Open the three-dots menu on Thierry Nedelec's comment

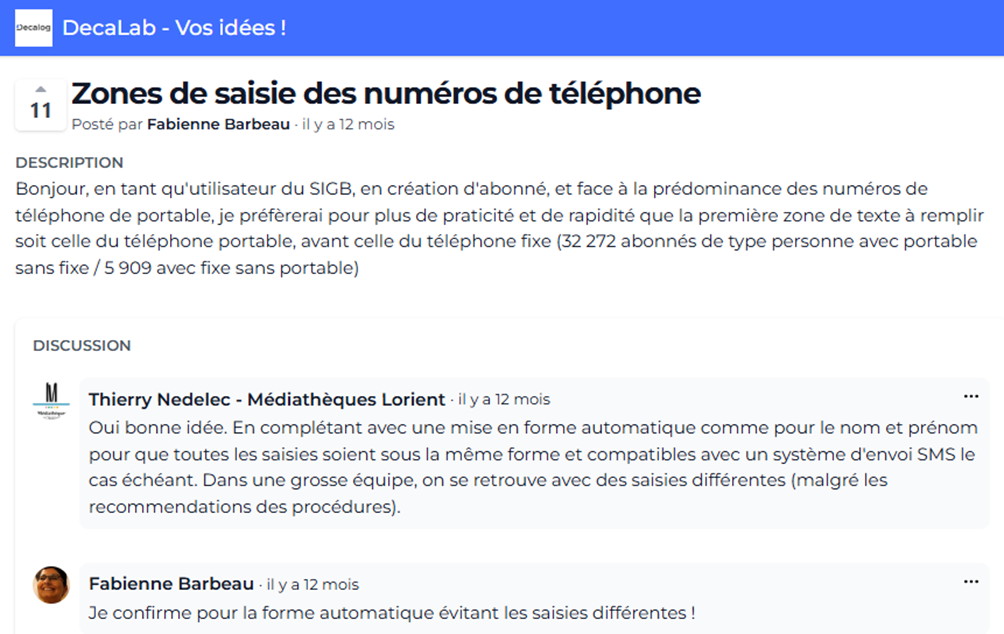tap(970, 396)
